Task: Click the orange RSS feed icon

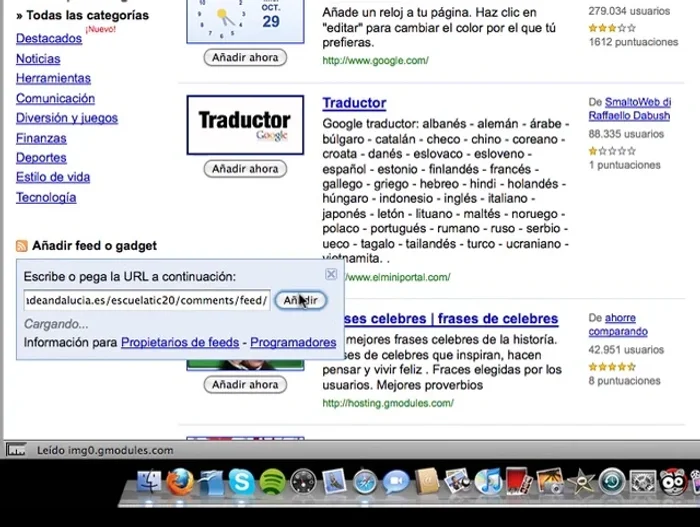Action: 21,246
